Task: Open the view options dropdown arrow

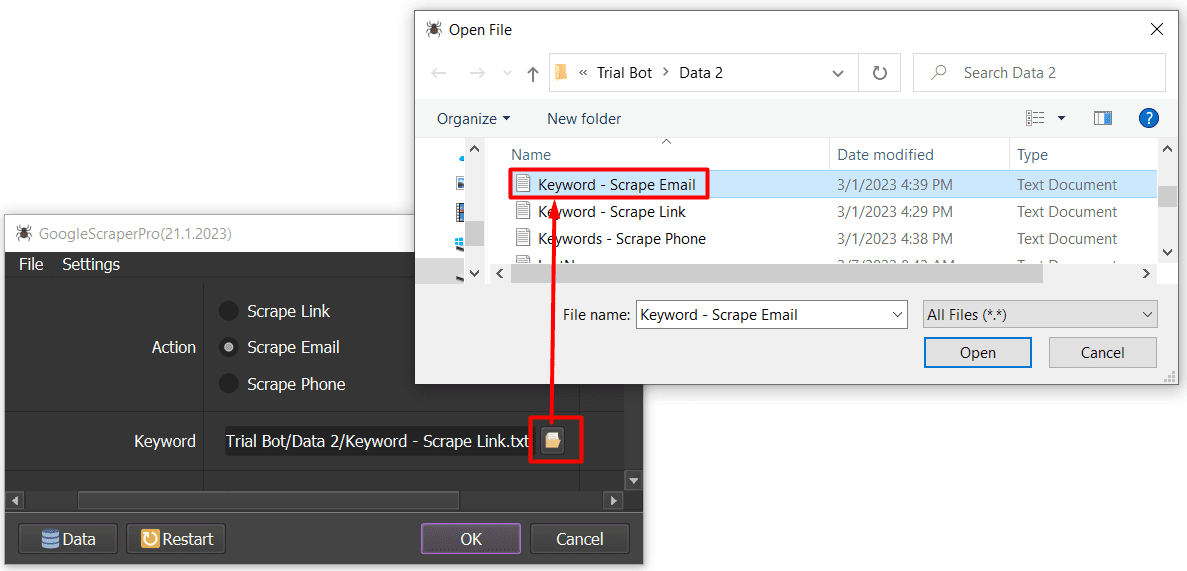Action: (x=1061, y=118)
